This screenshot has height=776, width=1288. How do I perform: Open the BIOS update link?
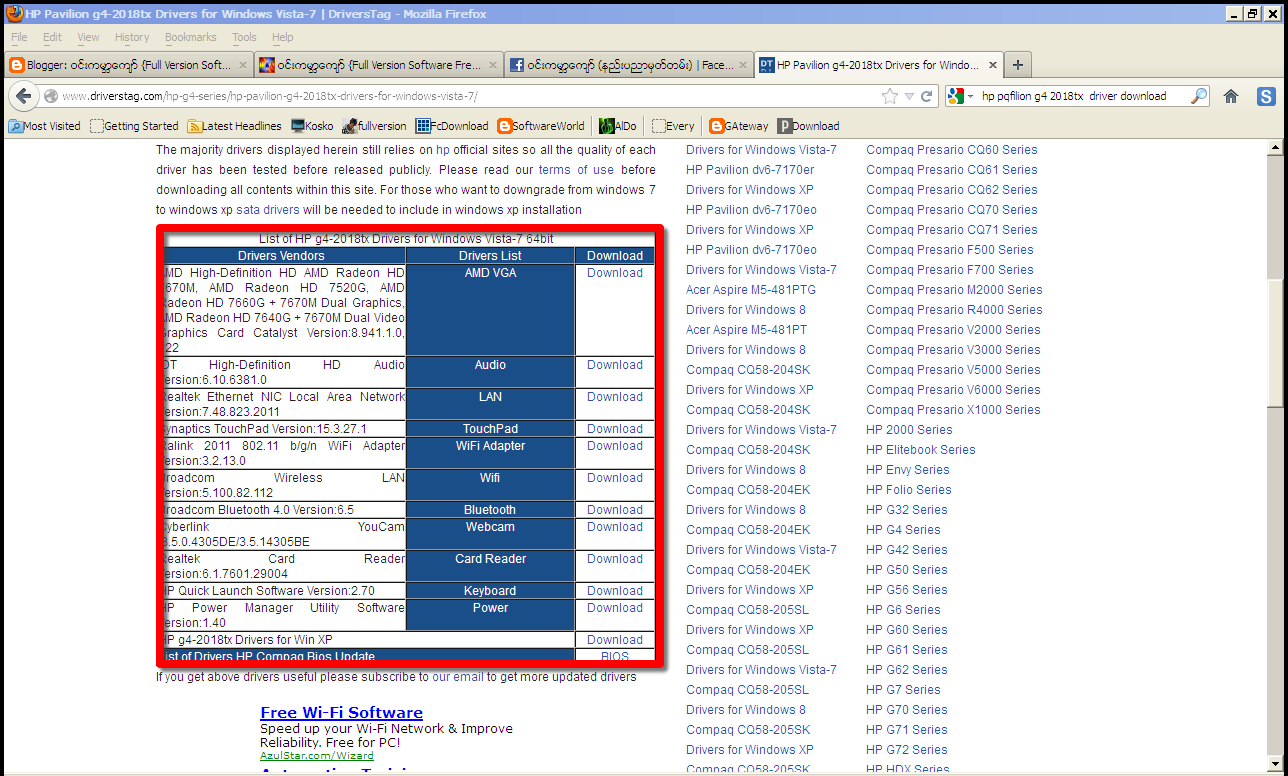pos(615,656)
